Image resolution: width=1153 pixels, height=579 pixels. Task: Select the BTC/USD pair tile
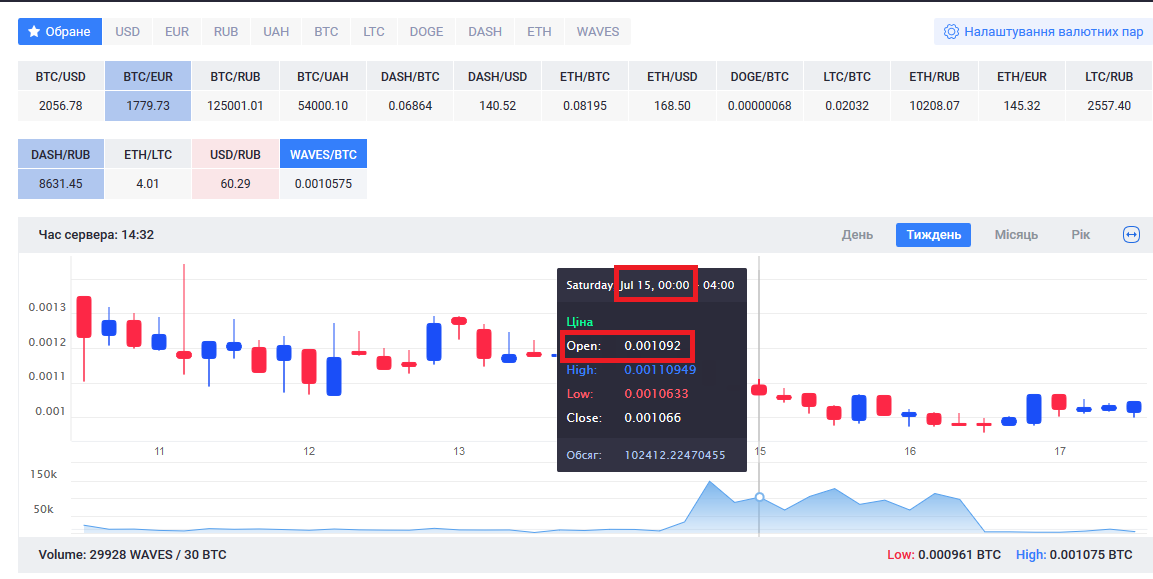pos(60,91)
